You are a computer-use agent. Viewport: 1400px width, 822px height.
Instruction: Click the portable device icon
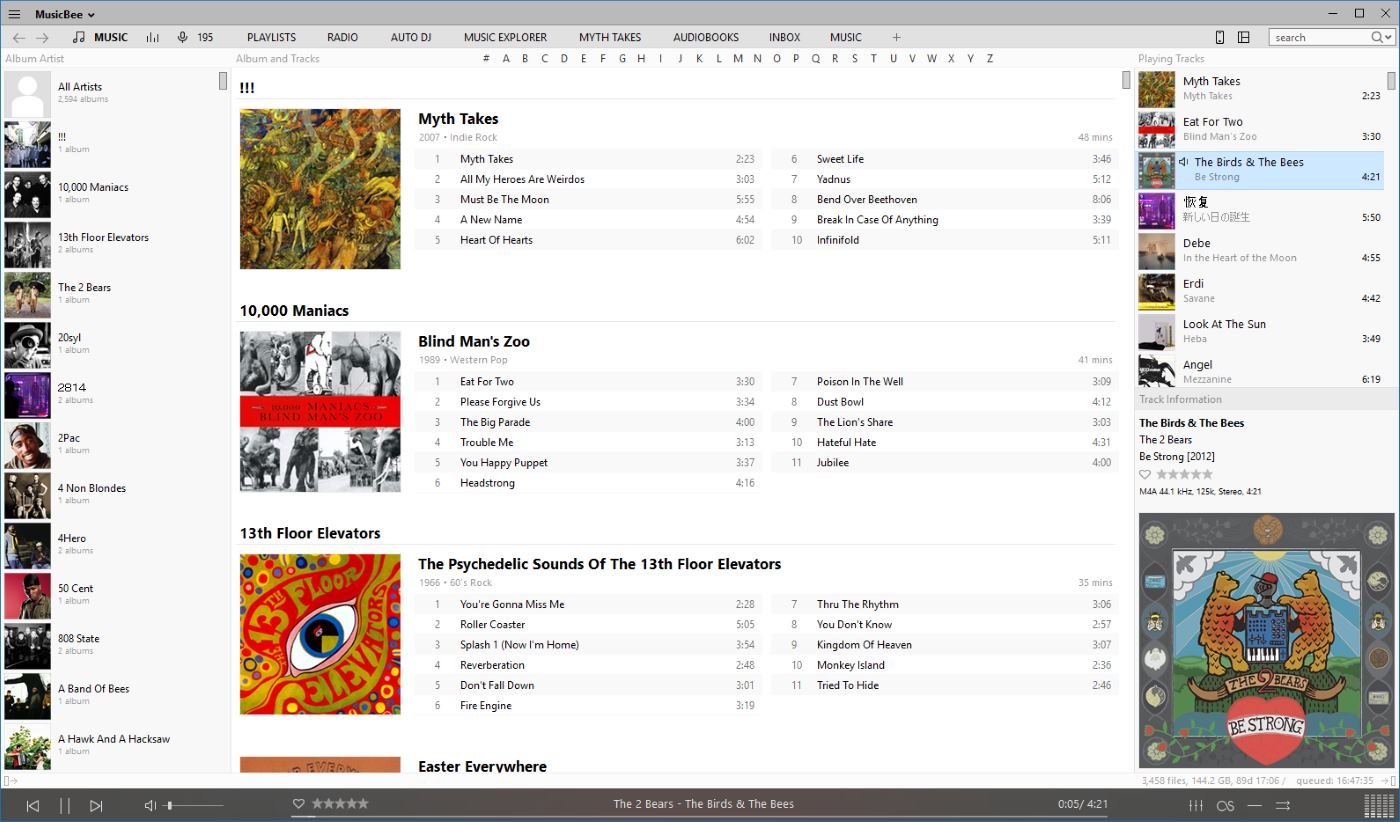point(1219,37)
